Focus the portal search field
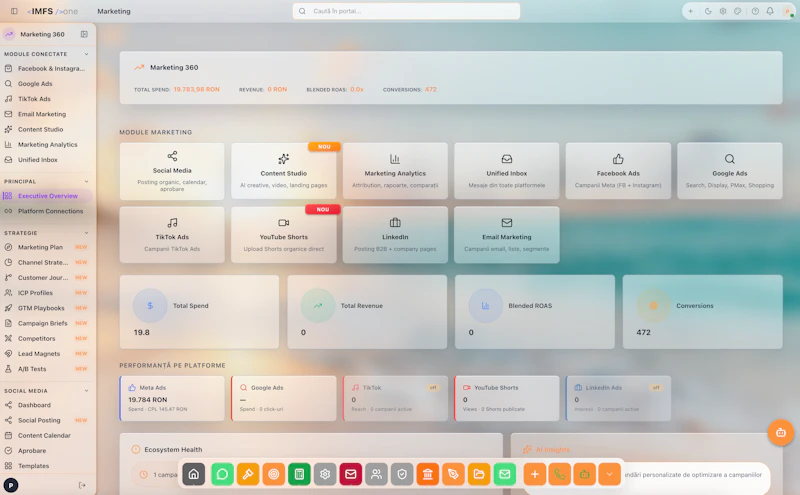This screenshot has width=800, height=495. (x=406, y=11)
